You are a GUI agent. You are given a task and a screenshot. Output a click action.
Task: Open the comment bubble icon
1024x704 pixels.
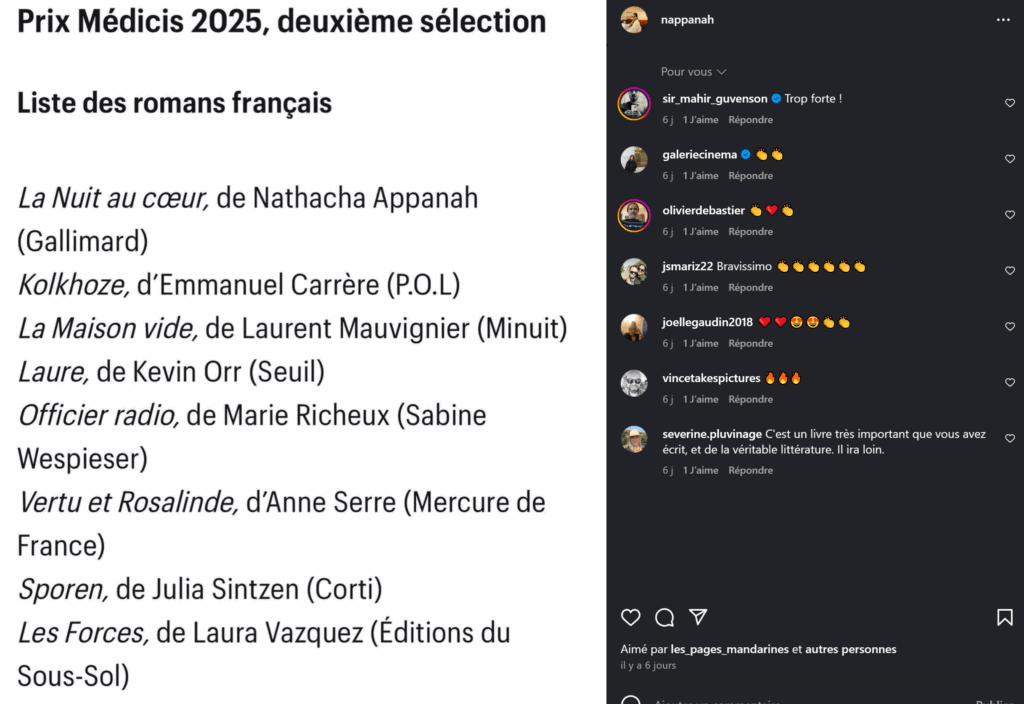(x=664, y=617)
